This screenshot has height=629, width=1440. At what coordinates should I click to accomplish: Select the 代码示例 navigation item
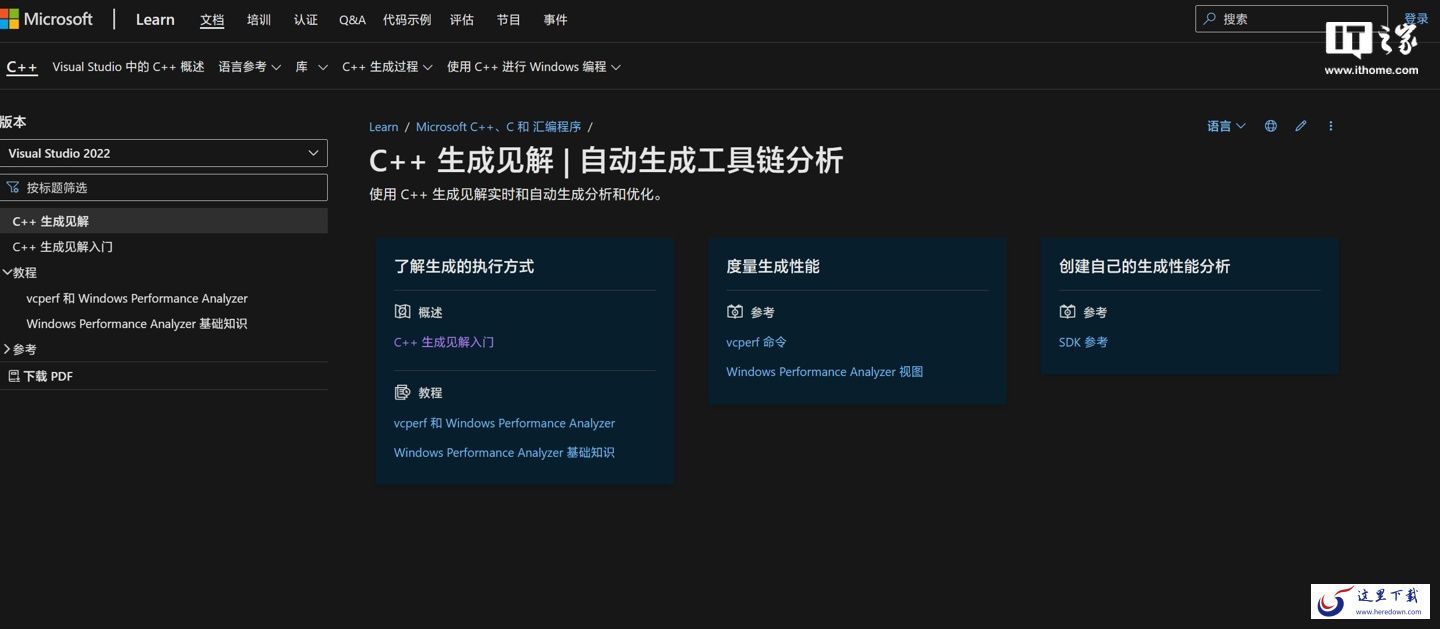tap(407, 20)
